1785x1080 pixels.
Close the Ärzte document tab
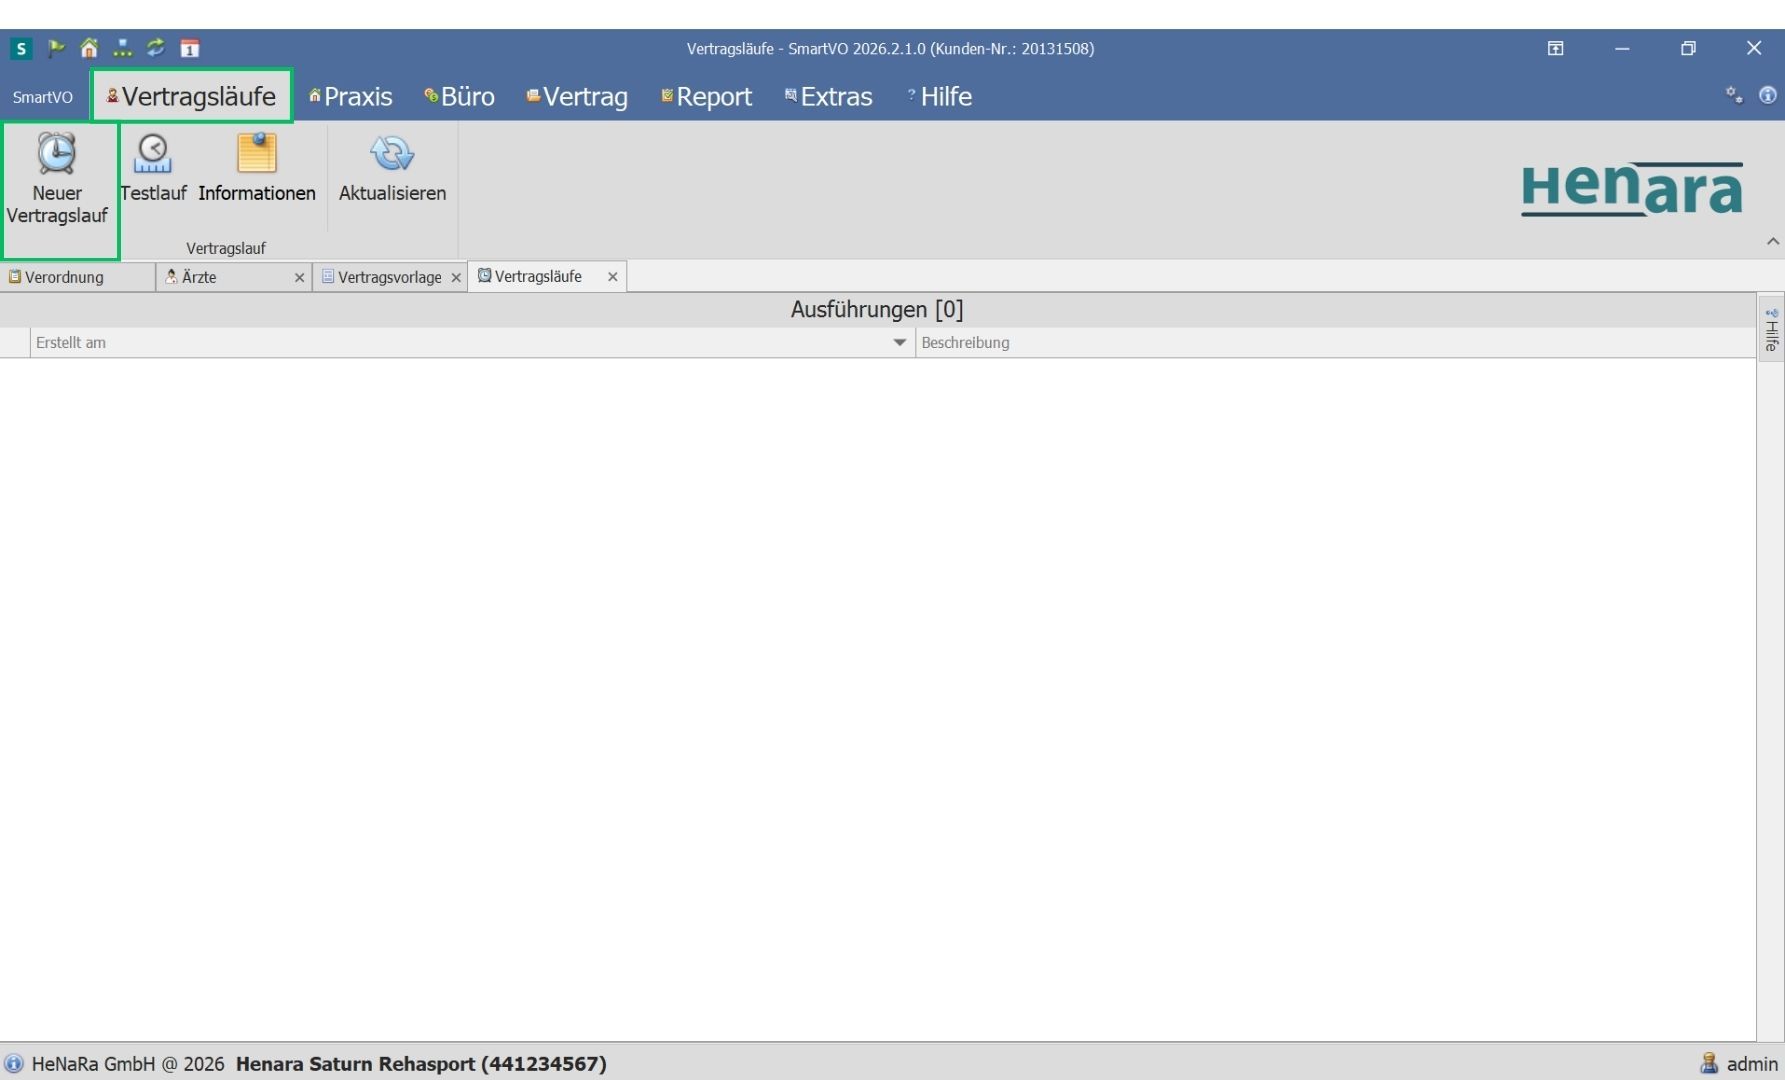pyautogui.click(x=299, y=278)
